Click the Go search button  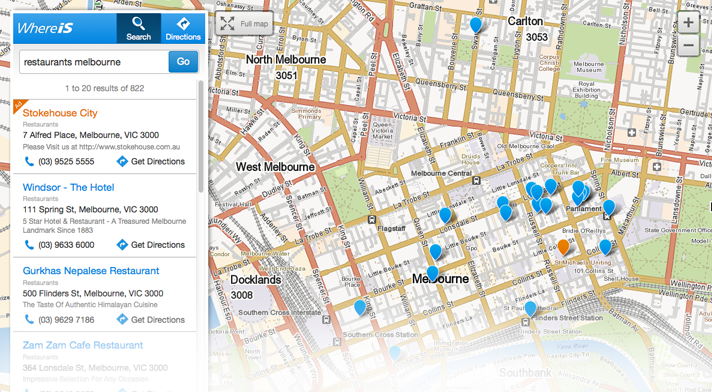pos(183,62)
